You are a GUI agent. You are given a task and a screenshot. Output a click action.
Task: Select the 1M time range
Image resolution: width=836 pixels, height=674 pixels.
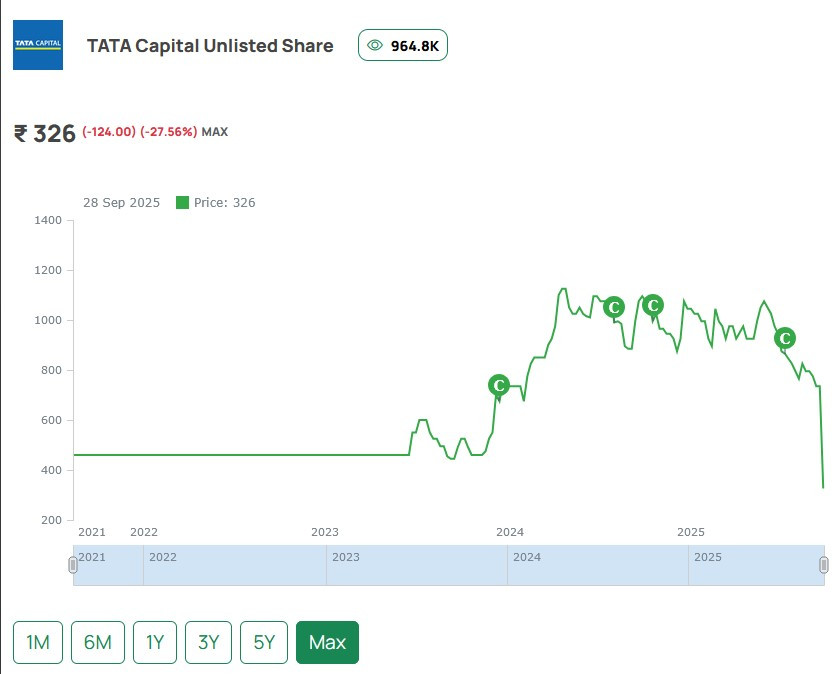pyautogui.click(x=38, y=642)
